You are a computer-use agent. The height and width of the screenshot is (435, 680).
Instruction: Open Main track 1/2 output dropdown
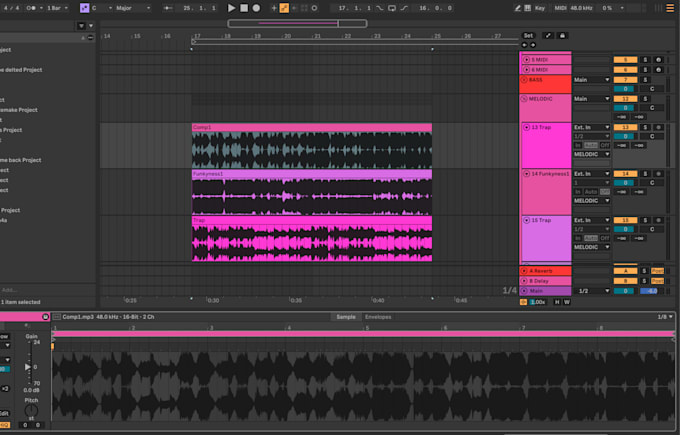pos(592,291)
